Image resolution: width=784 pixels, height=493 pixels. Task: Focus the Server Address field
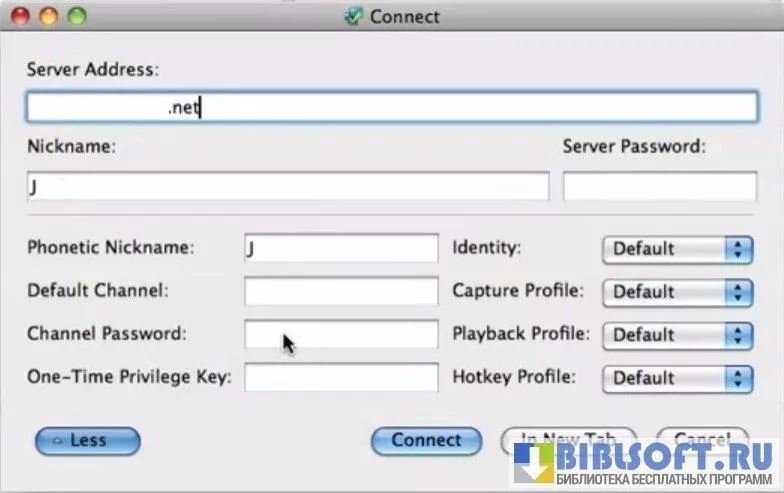[391, 107]
